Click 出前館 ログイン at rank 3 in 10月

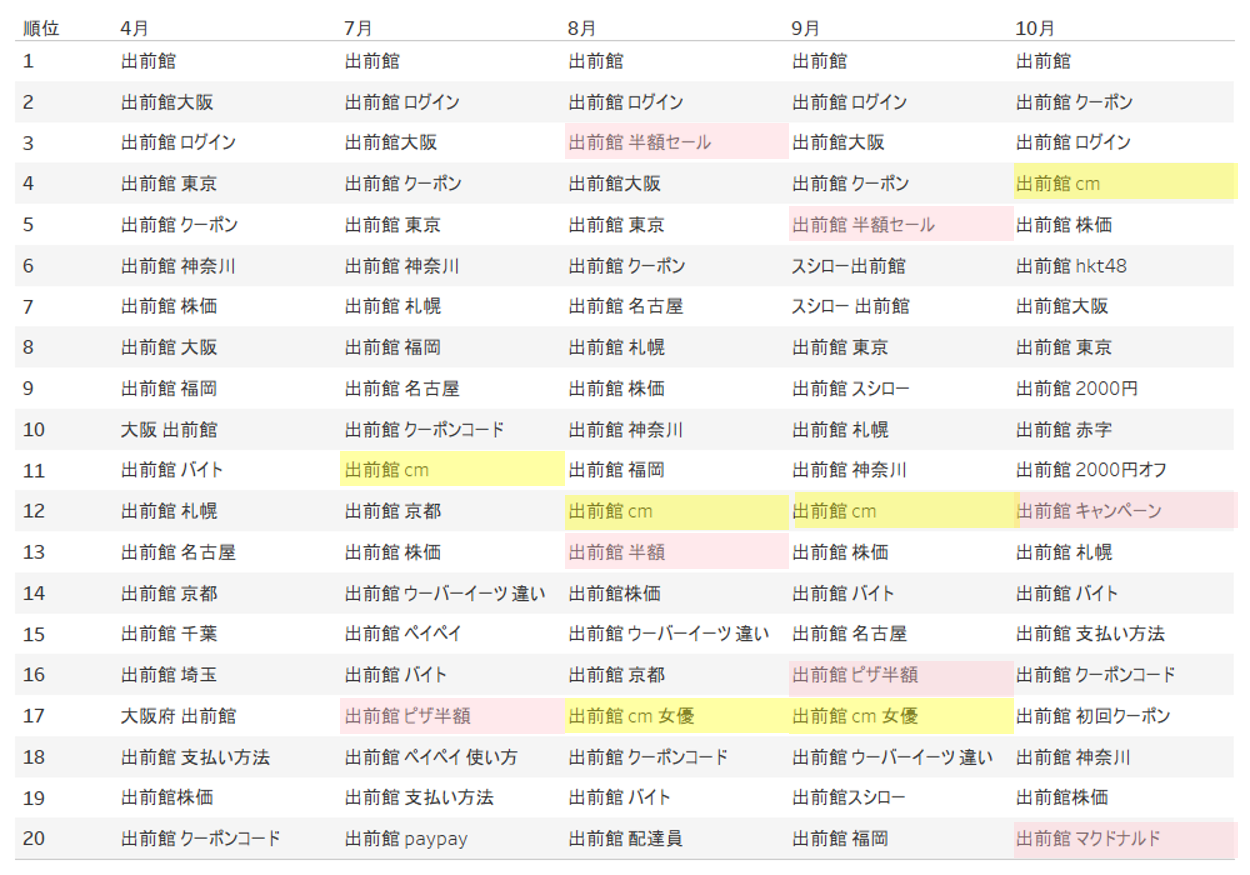pyautogui.click(x=1074, y=142)
